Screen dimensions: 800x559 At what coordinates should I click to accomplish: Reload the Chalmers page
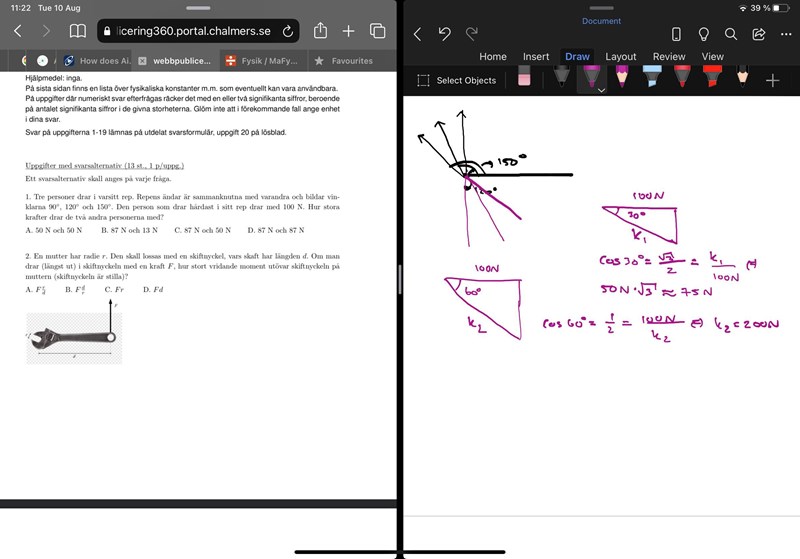click(287, 31)
